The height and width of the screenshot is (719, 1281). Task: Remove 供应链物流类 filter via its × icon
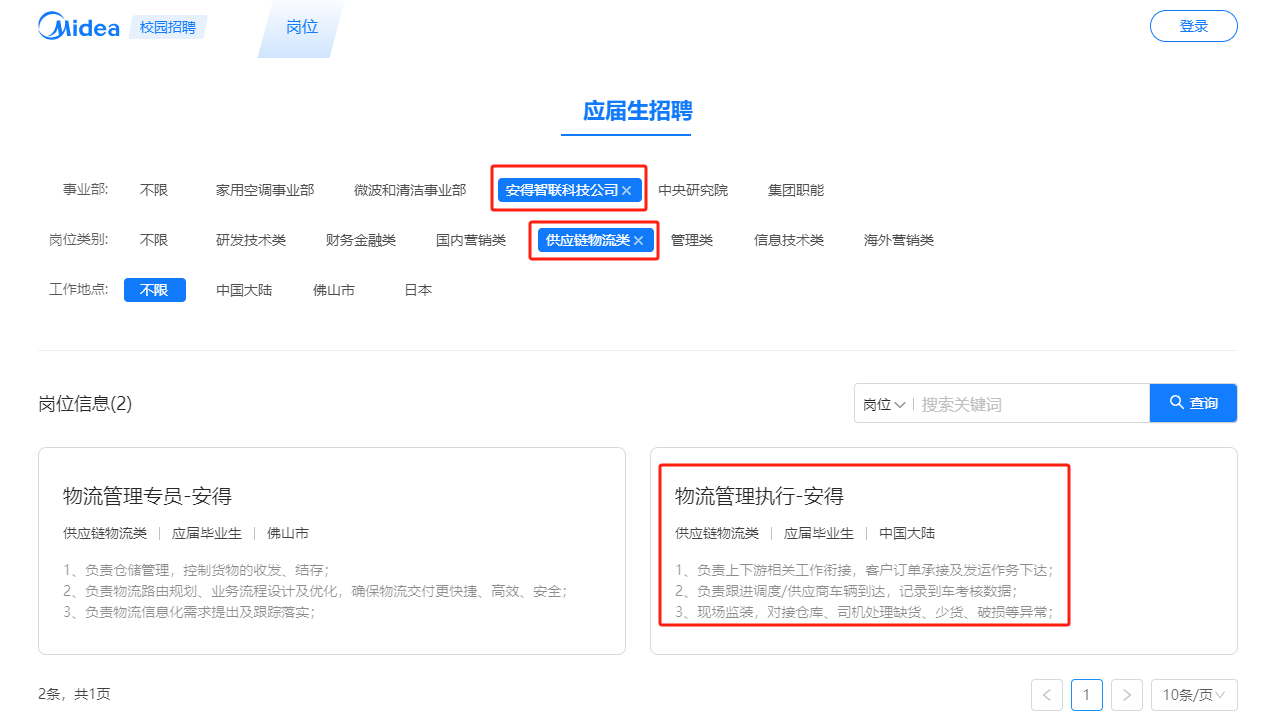coord(639,240)
